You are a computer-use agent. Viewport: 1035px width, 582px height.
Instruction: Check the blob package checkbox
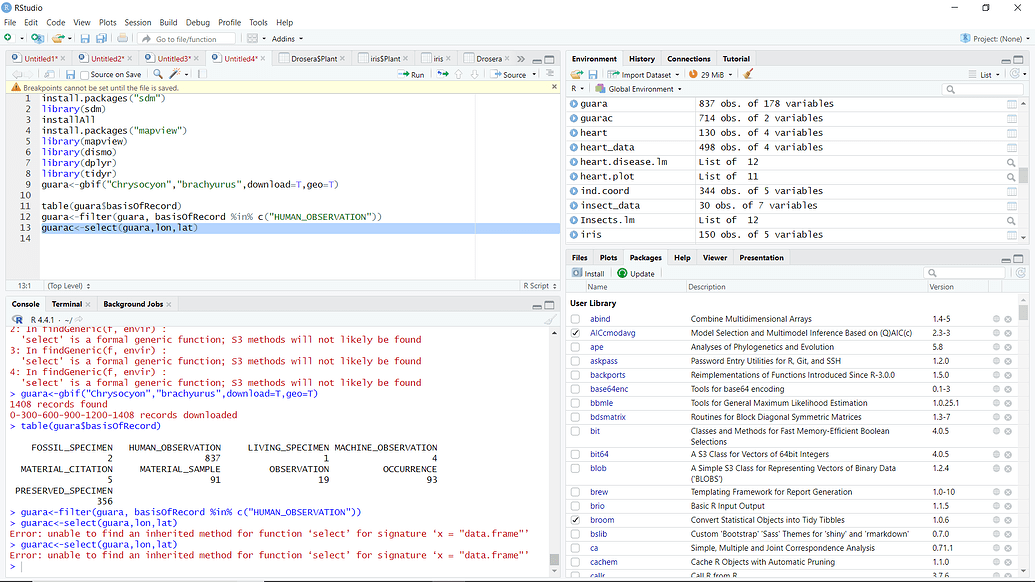(575, 468)
